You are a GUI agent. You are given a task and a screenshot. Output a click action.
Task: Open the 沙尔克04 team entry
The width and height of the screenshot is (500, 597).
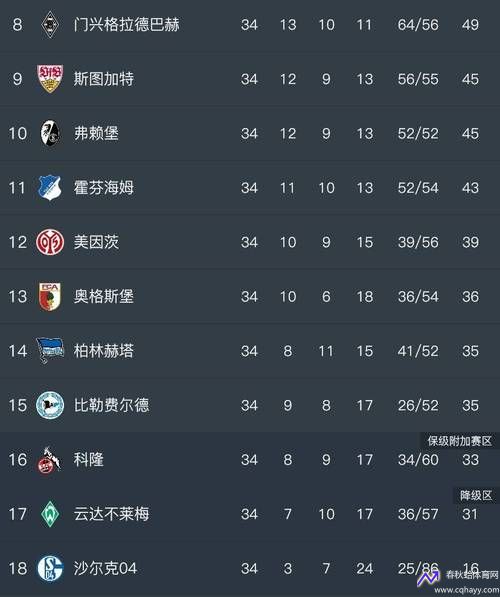point(105,568)
